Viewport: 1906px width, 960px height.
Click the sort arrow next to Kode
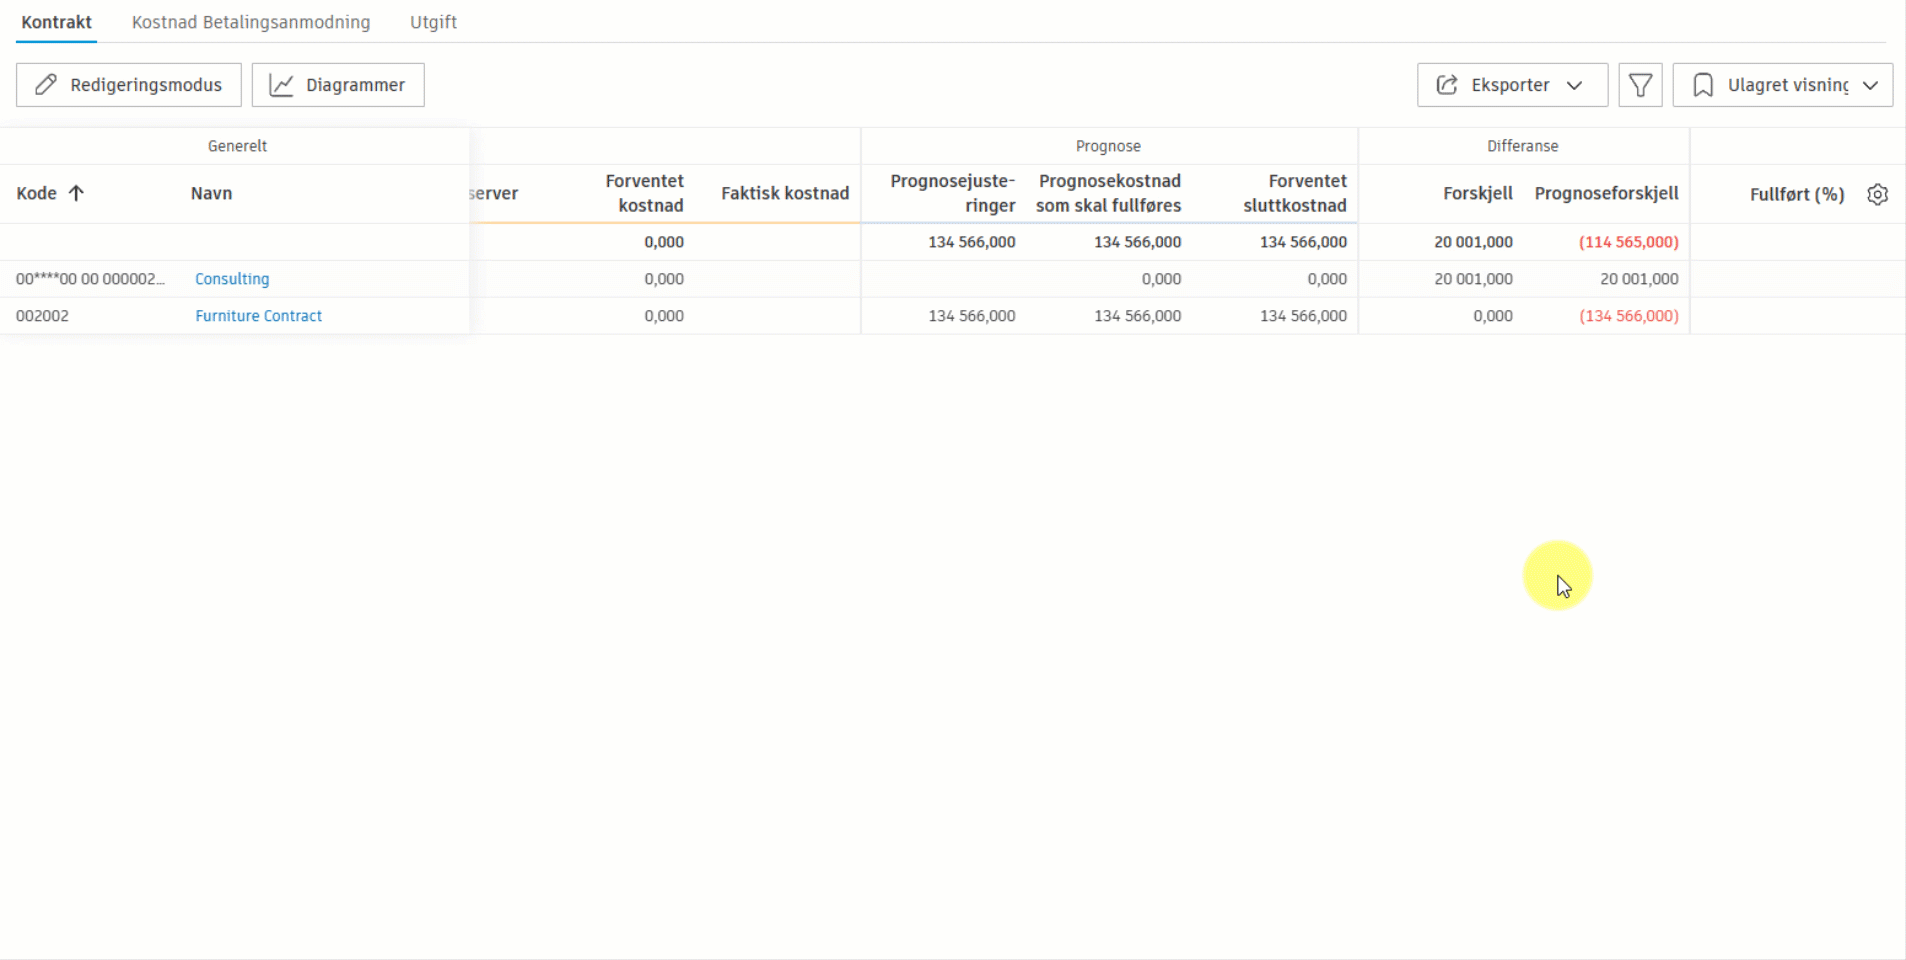pyautogui.click(x=76, y=193)
